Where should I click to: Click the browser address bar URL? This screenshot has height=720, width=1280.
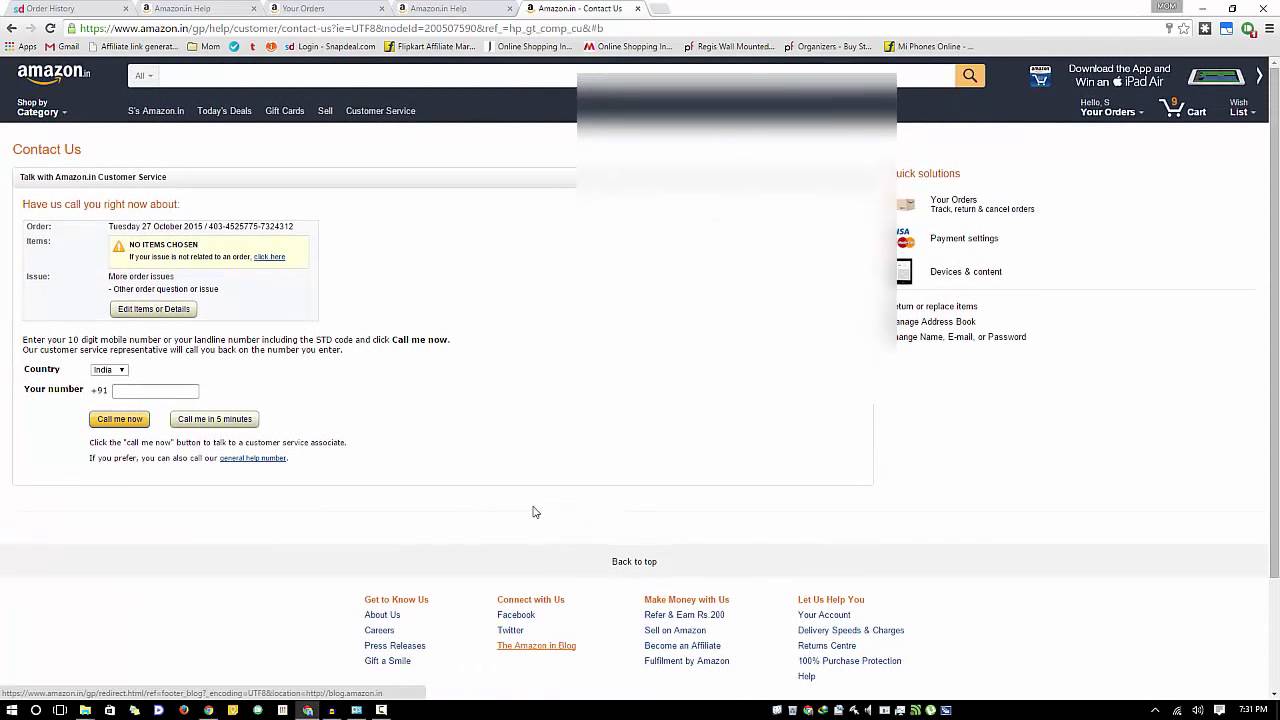(340, 28)
